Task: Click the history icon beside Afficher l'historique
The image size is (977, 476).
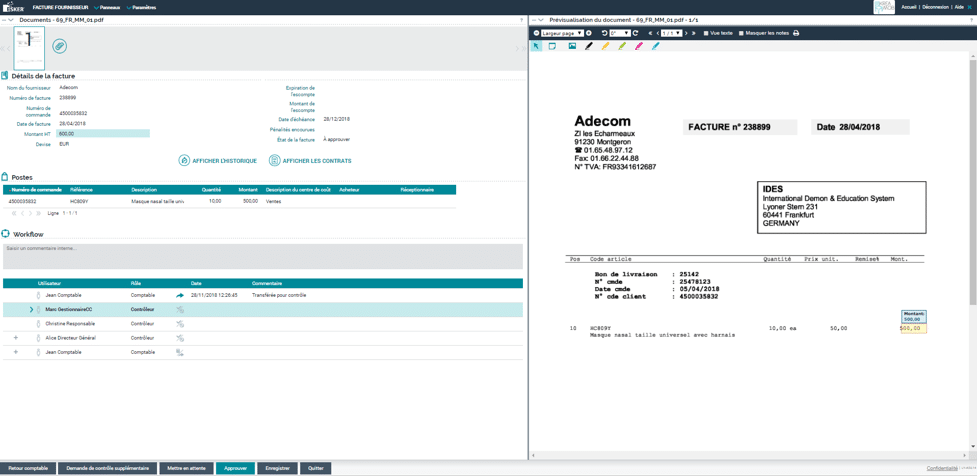Action: (184, 161)
